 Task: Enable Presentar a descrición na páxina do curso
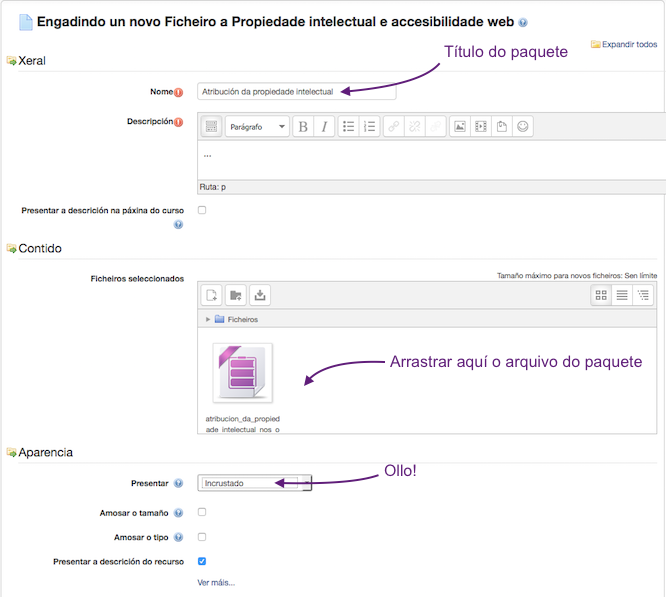click(202, 210)
